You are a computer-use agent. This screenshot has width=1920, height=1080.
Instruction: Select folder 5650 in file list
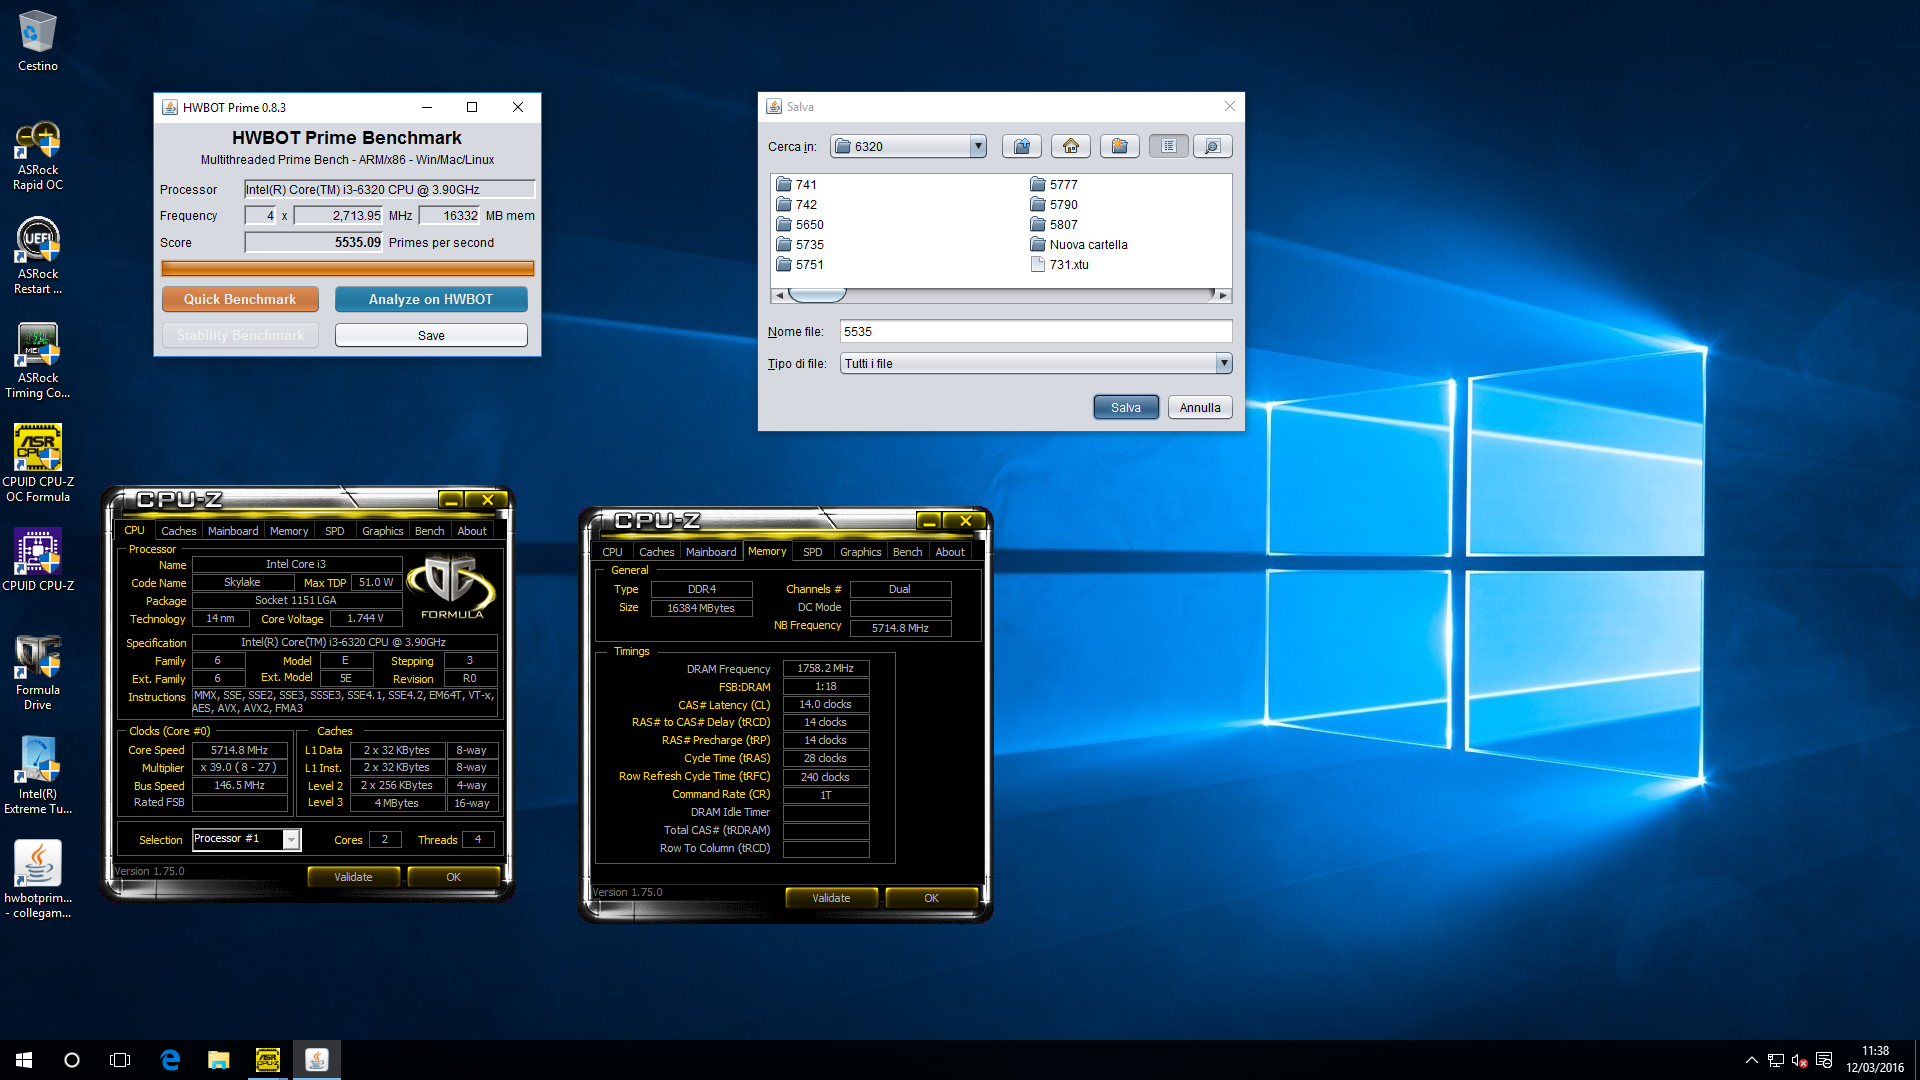click(800, 224)
